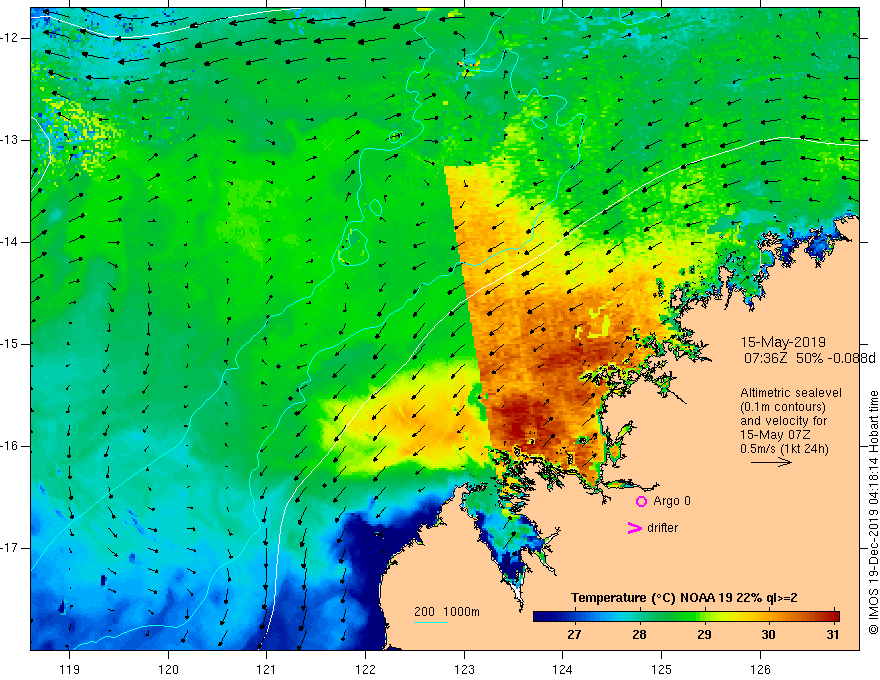Click longitude axis label 119
The height and width of the screenshot is (680, 880).
(x=70, y=669)
